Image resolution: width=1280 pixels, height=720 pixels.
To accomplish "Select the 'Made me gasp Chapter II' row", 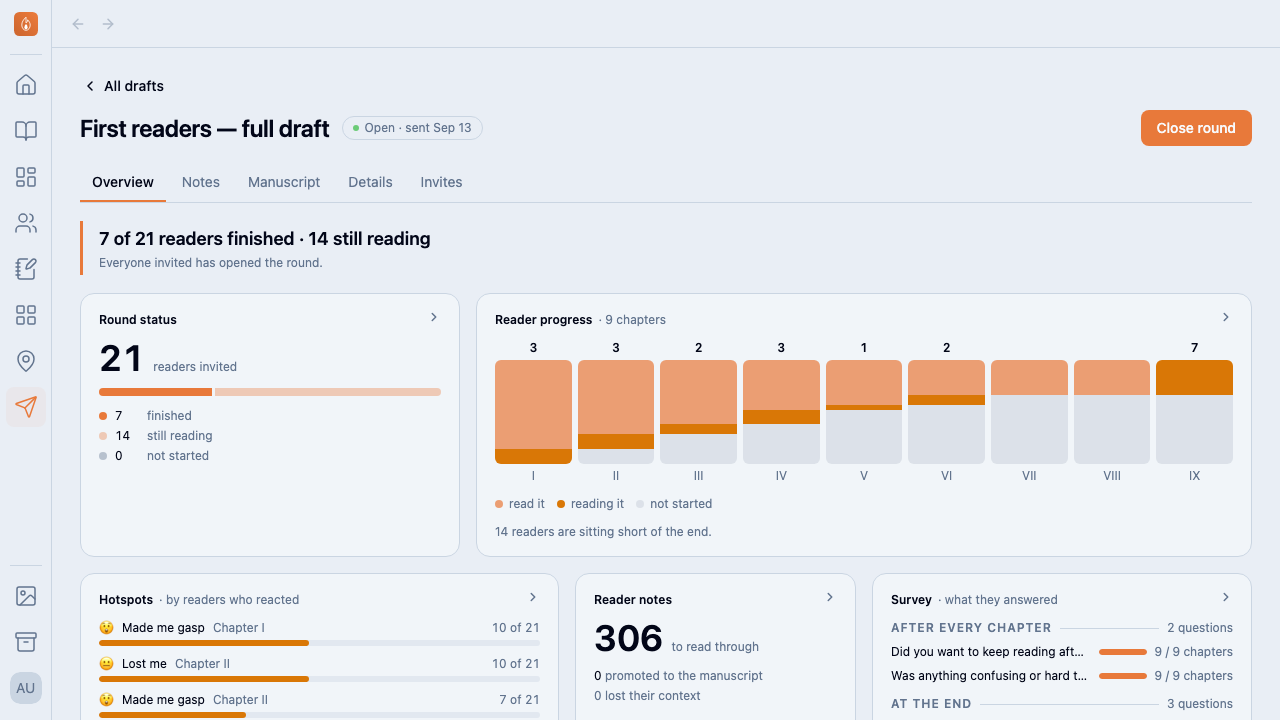I will tap(319, 706).
